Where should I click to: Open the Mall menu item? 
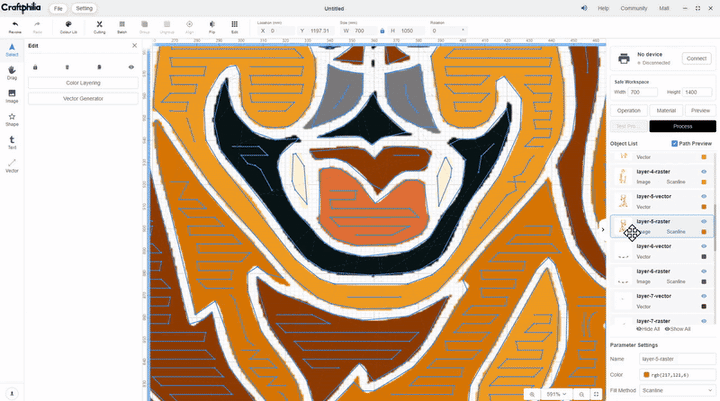coord(664,8)
